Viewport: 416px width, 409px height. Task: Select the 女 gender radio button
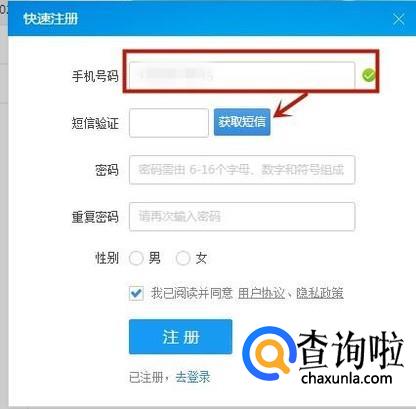coord(183,258)
